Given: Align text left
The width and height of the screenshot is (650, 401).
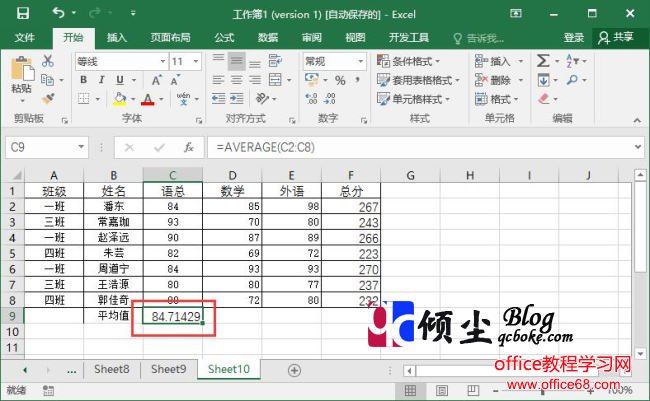Looking at the screenshot, I should click(x=218, y=80).
